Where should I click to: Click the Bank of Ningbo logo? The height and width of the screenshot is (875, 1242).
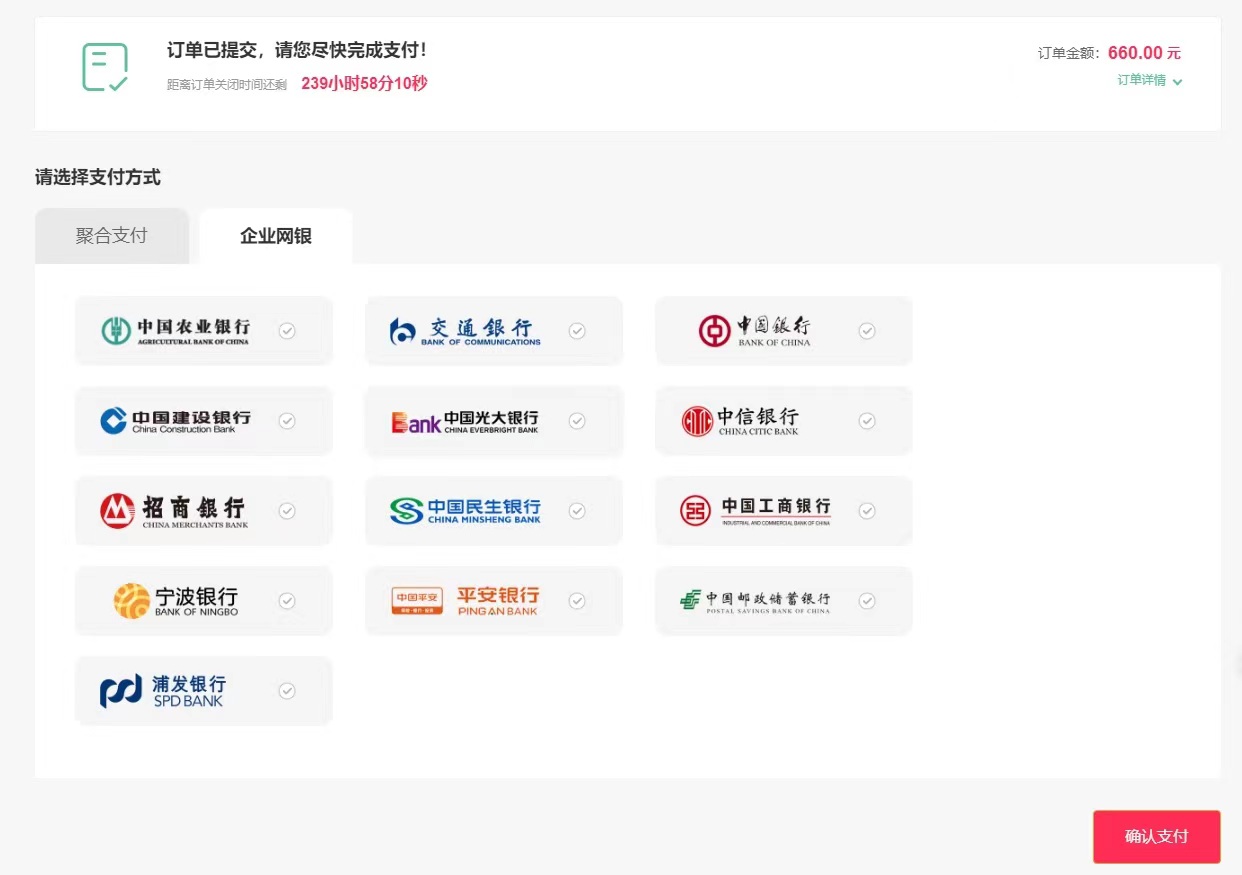(176, 601)
